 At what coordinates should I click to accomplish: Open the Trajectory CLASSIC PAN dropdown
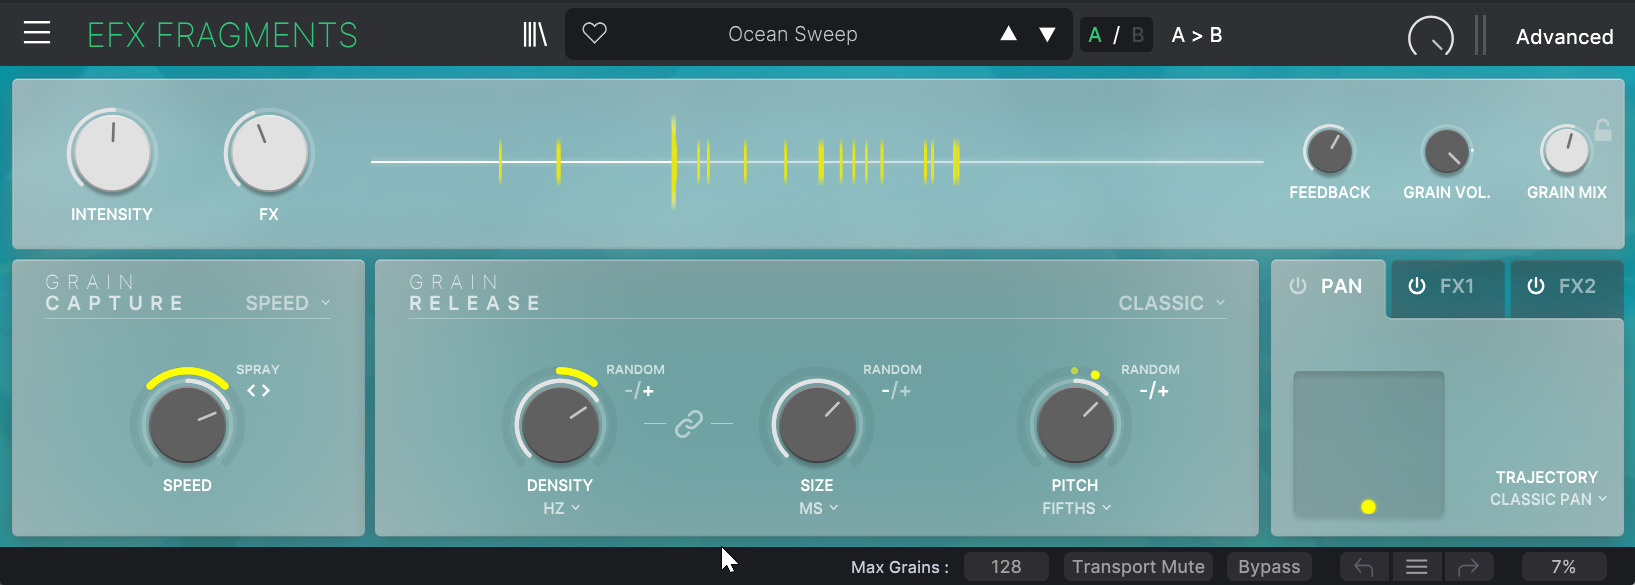tap(1548, 499)
